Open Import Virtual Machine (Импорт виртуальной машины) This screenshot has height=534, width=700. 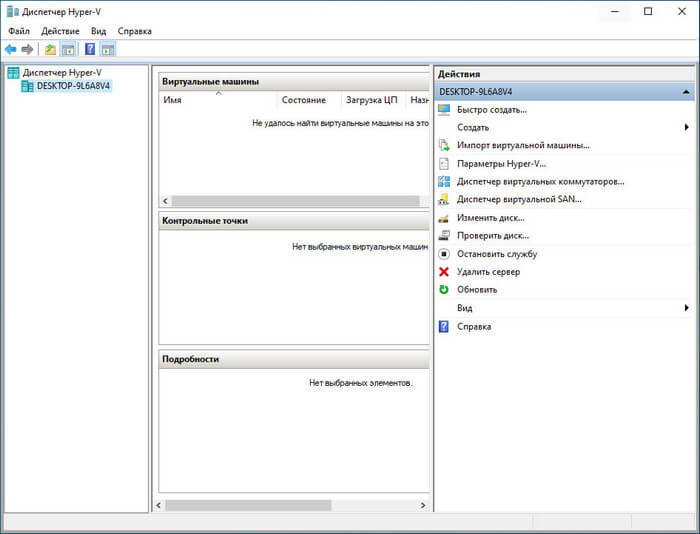pyautogui.click(x=523, y=146)
